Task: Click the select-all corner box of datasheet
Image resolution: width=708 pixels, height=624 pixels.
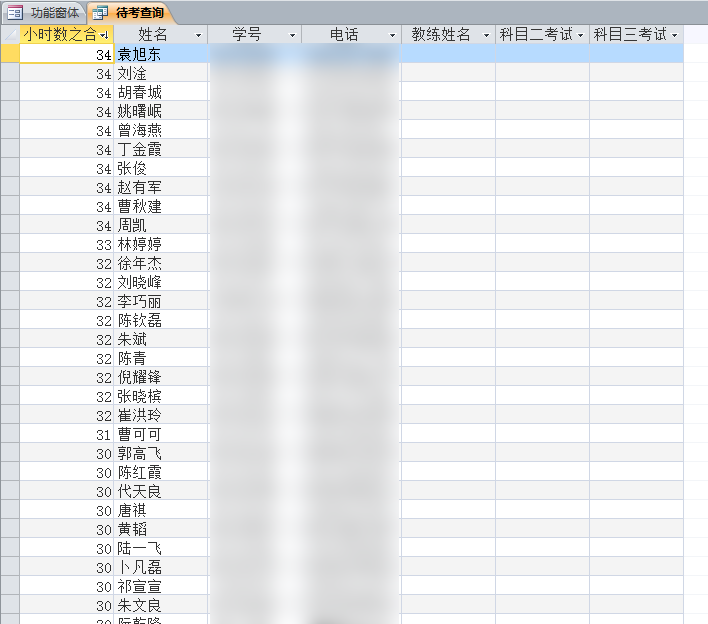Action: tap(10, 35)
